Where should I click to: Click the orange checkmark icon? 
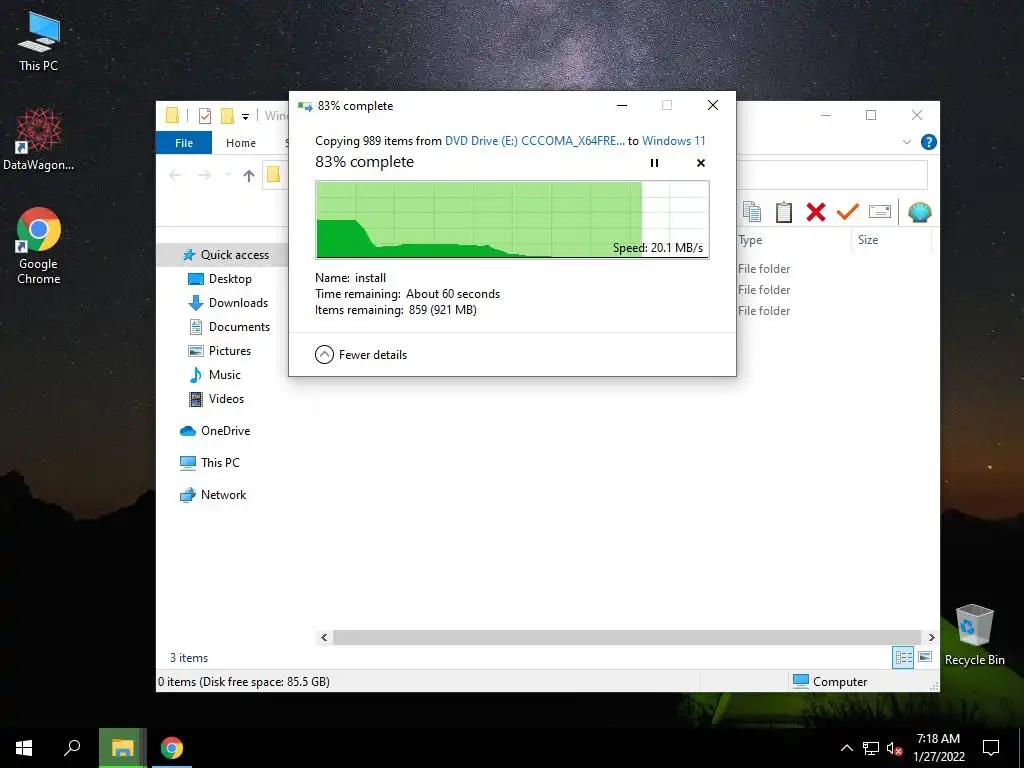click(847, 211)
